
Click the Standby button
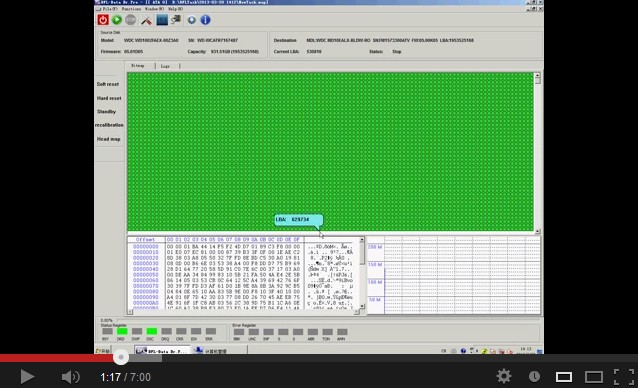pyautogui.click(x=107, y=111)
